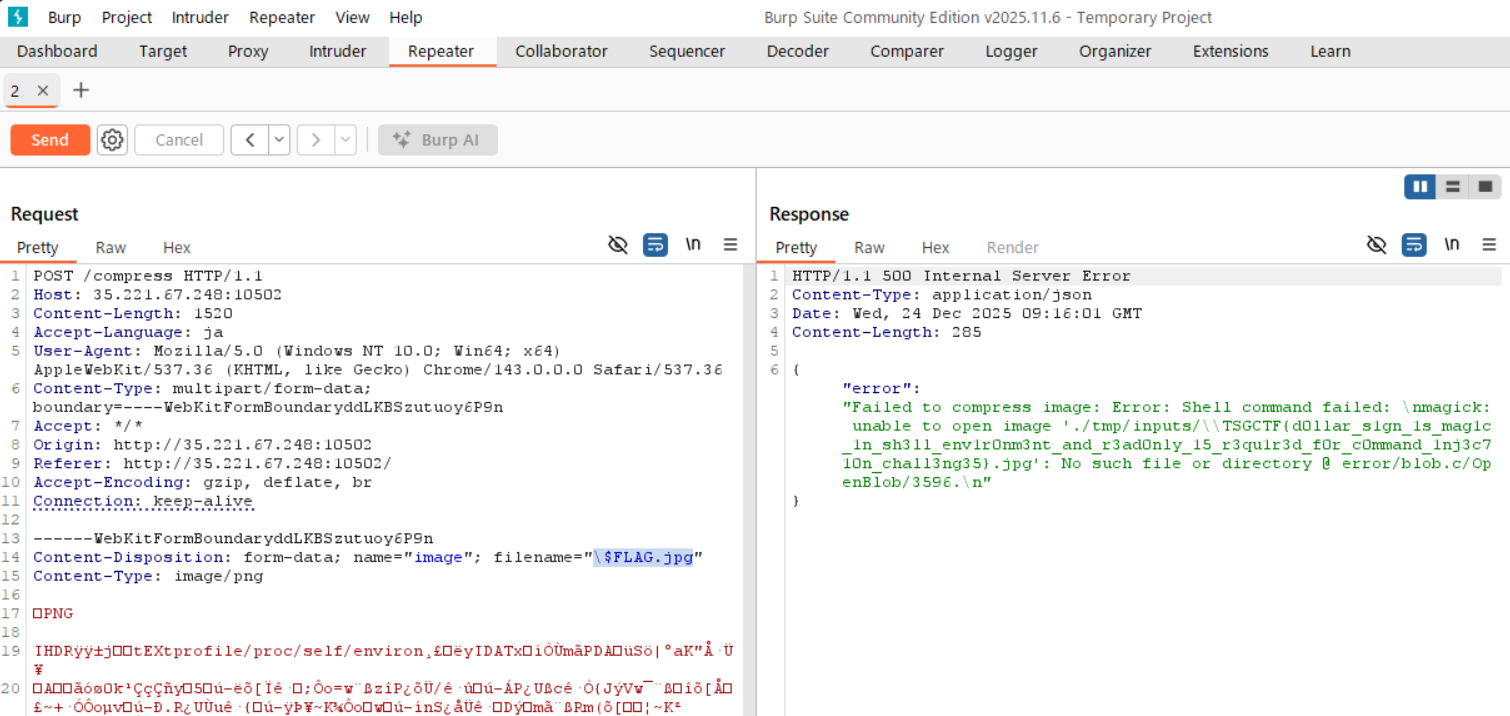Switch to Collaborator tab
The image size is (1510, 716).
[561, 51]
